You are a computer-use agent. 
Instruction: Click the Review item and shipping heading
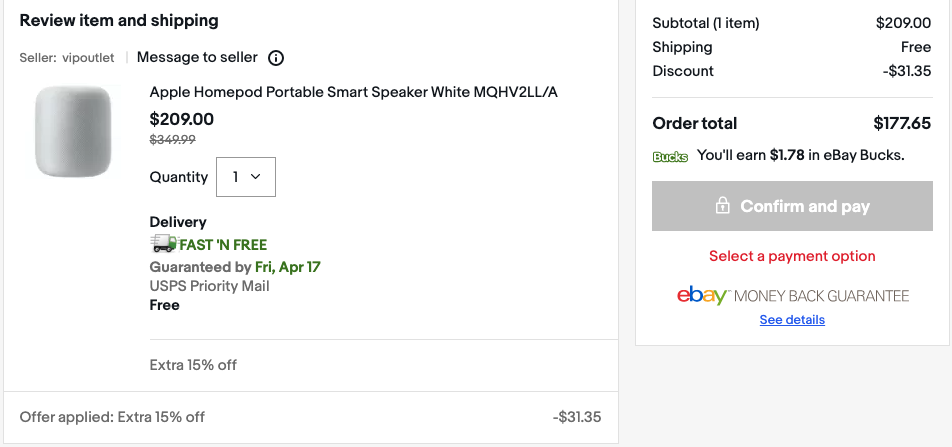(119, 21)
